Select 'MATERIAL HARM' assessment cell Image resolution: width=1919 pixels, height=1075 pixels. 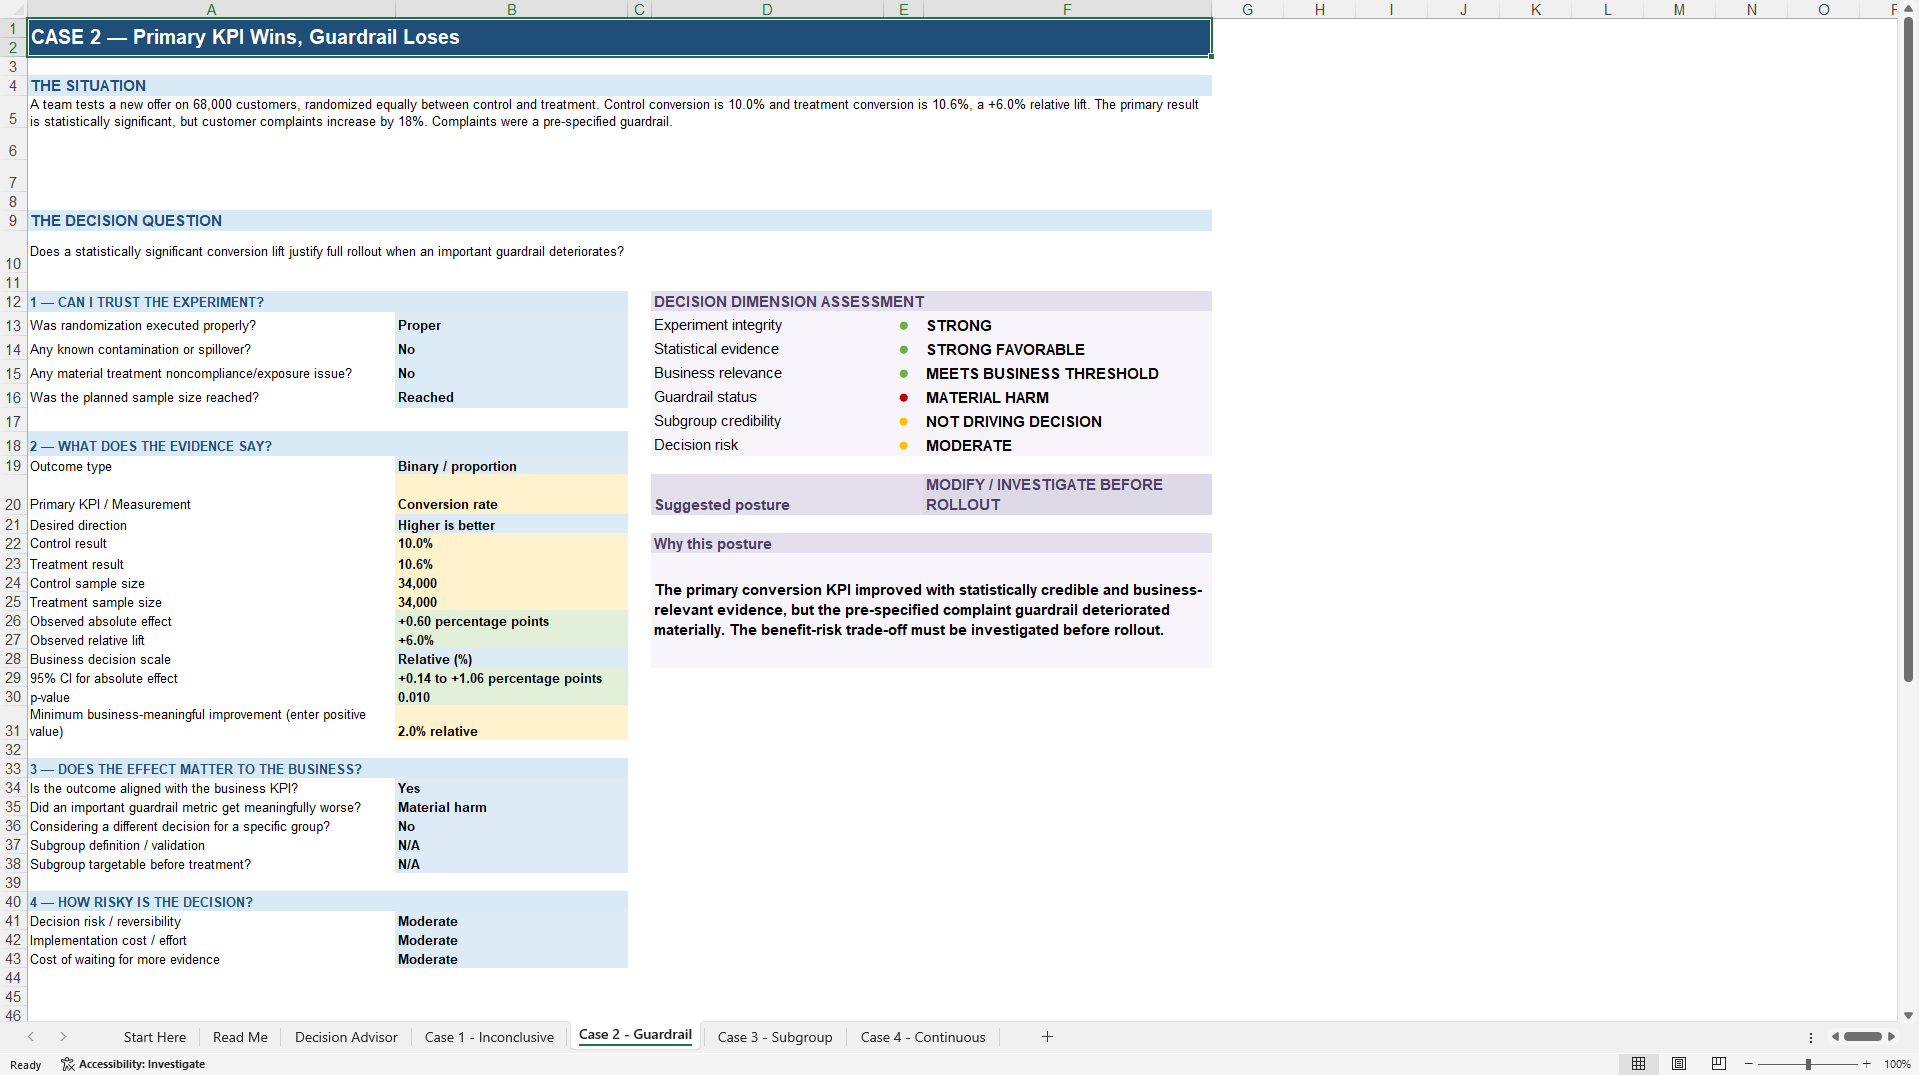click(1067, 398)
